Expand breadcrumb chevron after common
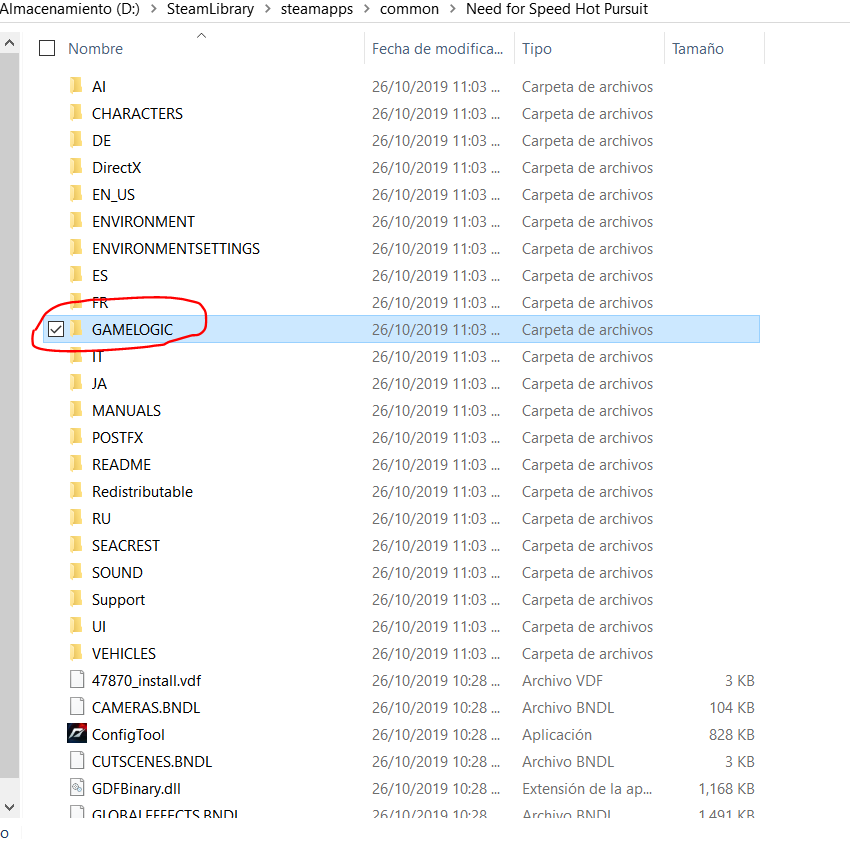This screenshot has height=844, width=850. (453, 9)
